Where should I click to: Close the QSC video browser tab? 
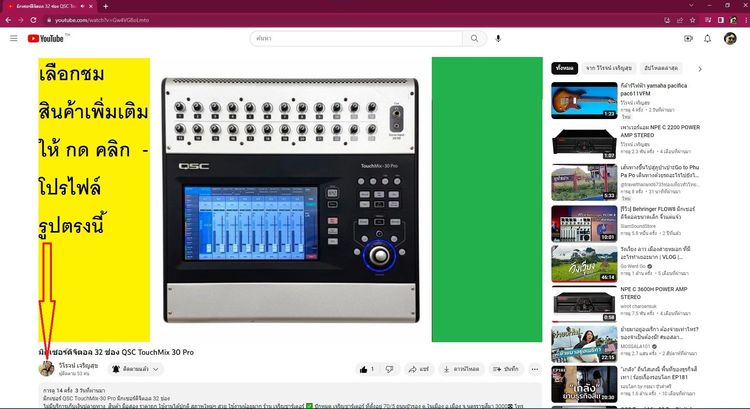point(91,6)
